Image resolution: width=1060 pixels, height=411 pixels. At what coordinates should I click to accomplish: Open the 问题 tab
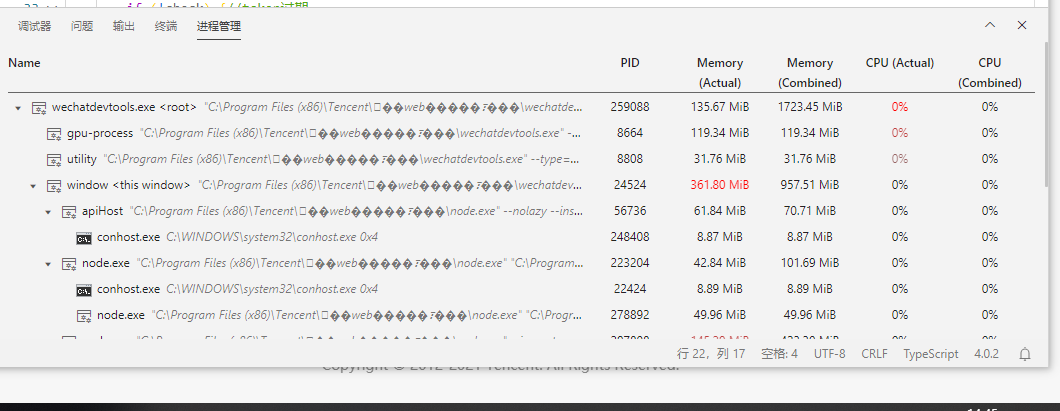[x=82, y=26]
